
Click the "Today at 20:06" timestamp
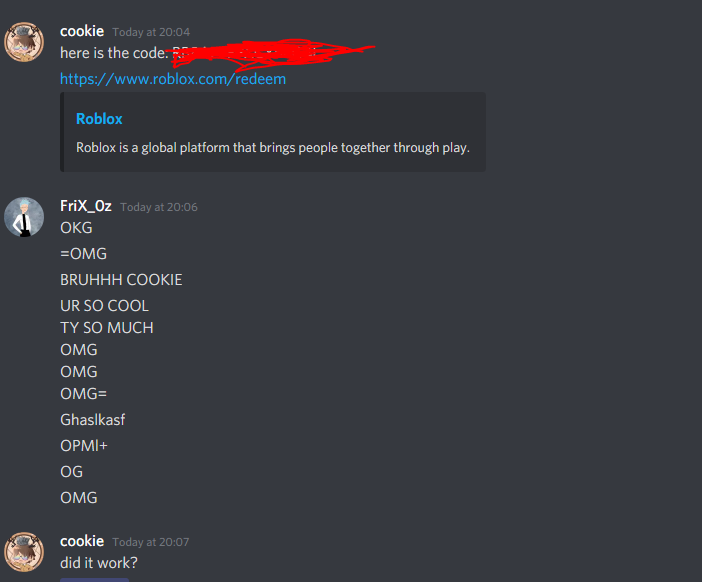[x=159, y=207]
